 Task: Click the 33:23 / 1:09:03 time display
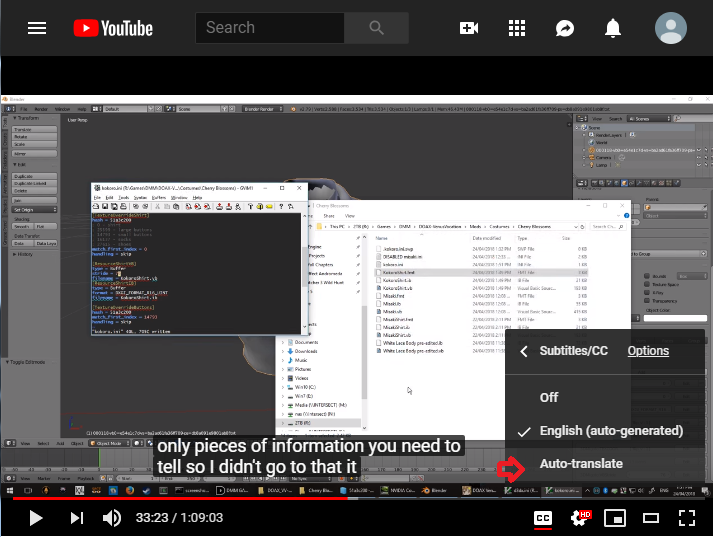(x=180, y=518)
